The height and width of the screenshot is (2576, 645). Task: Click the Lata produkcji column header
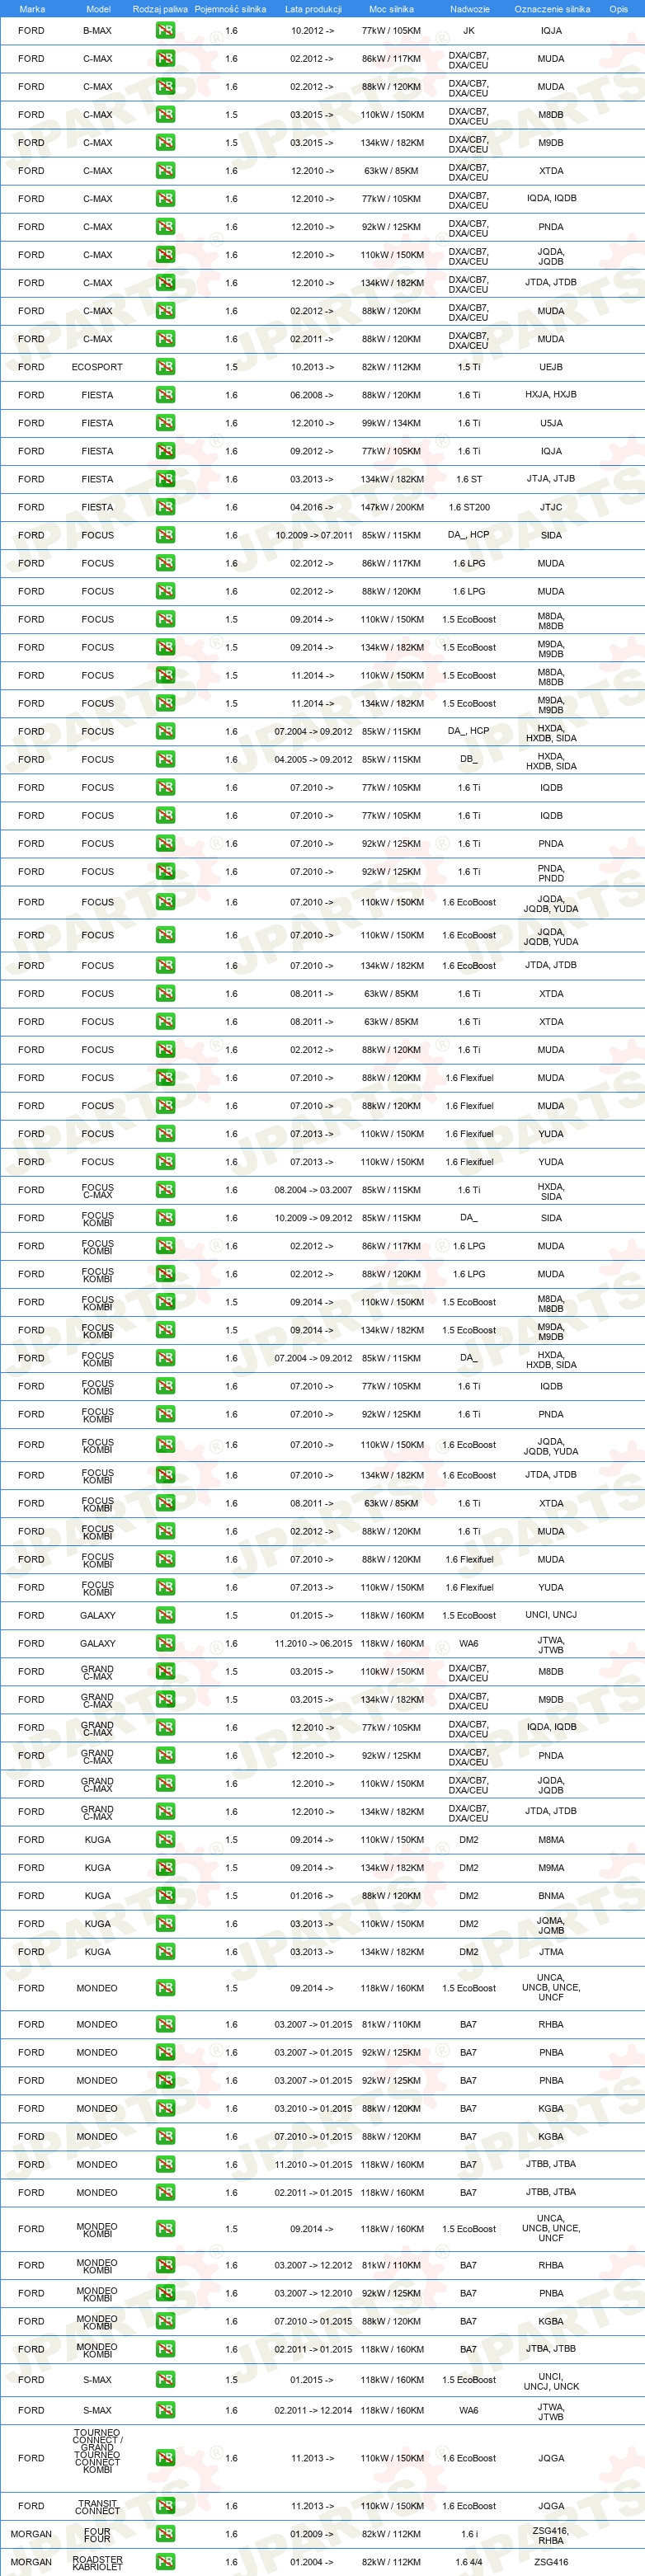click(x=313, y=9)
